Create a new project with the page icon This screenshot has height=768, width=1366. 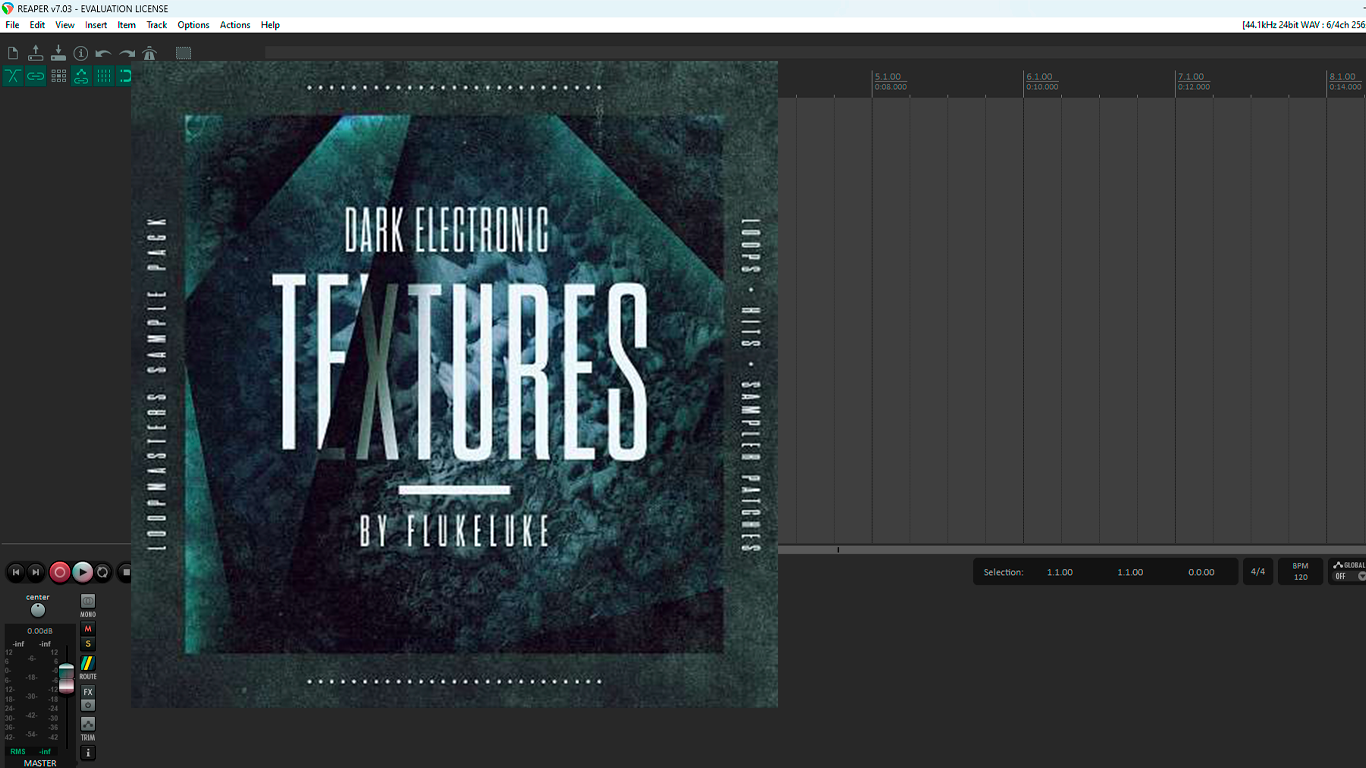(x=13, y=53)
